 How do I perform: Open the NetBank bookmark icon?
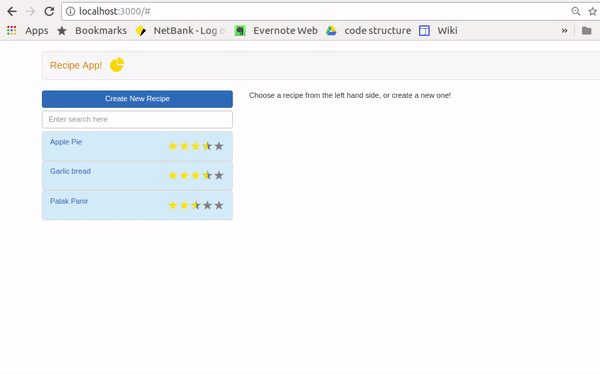click(x=140, y=31)
